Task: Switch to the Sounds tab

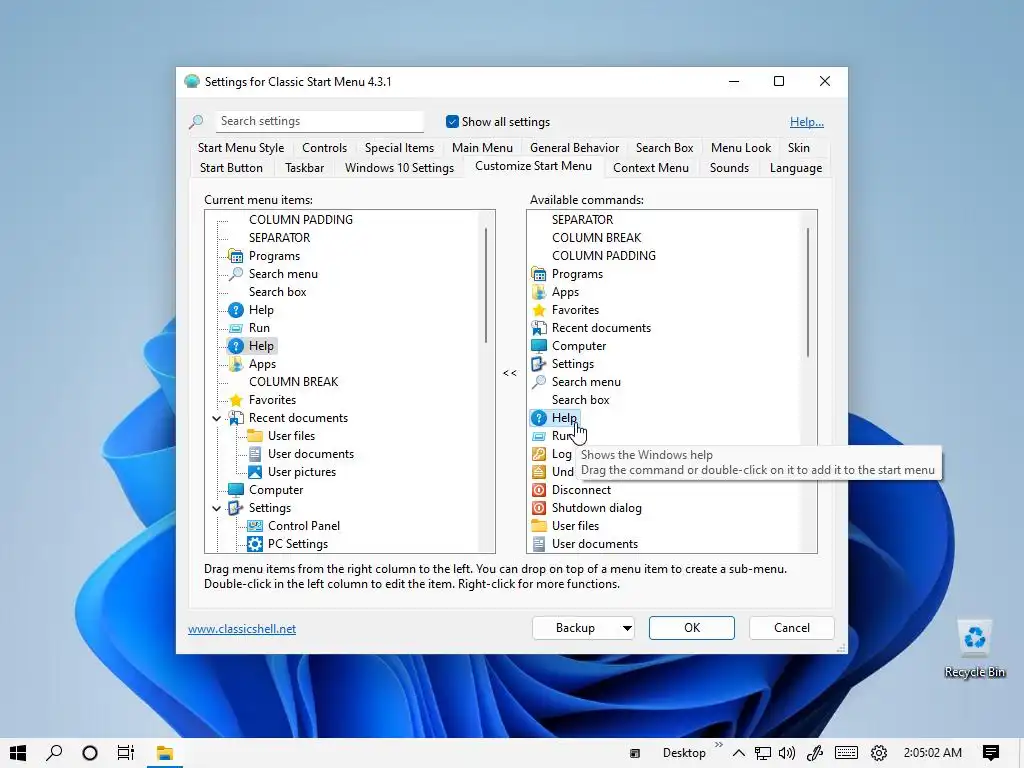Action: point(729,168)
